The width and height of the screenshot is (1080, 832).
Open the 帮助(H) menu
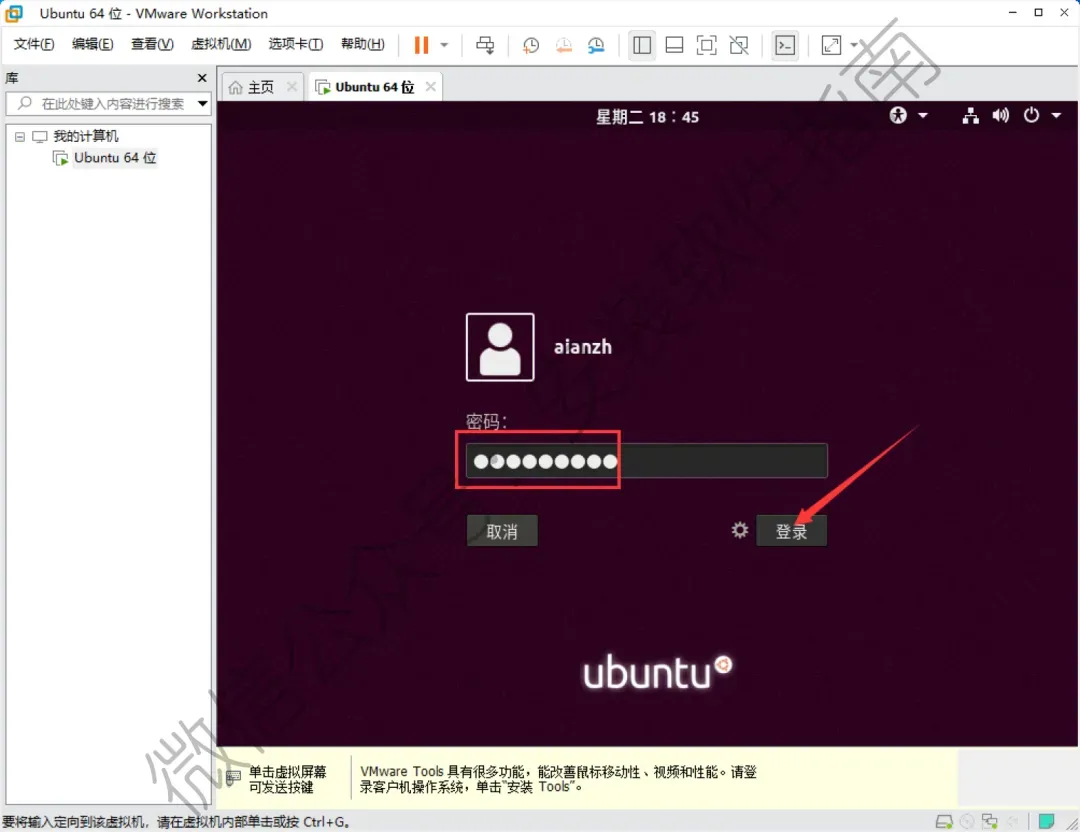click(x=363, y=44)
